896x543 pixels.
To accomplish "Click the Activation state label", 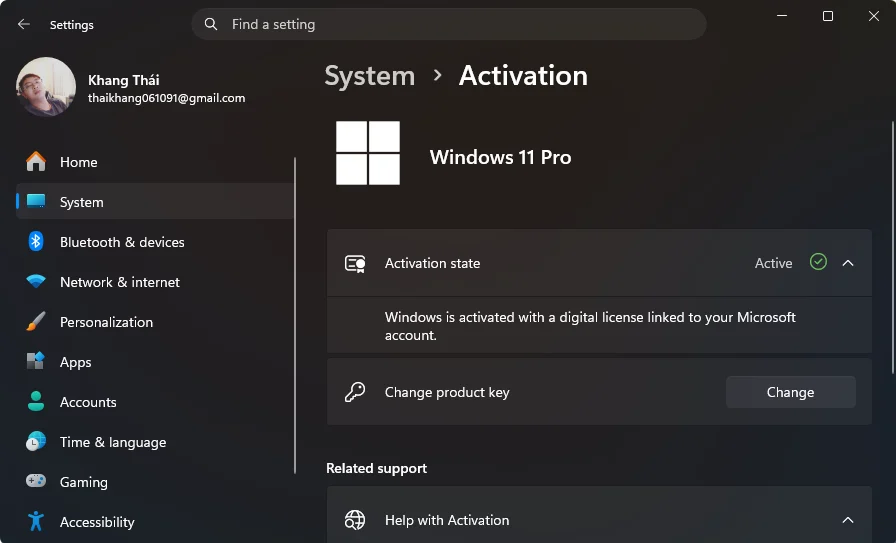I will point(433,263).
